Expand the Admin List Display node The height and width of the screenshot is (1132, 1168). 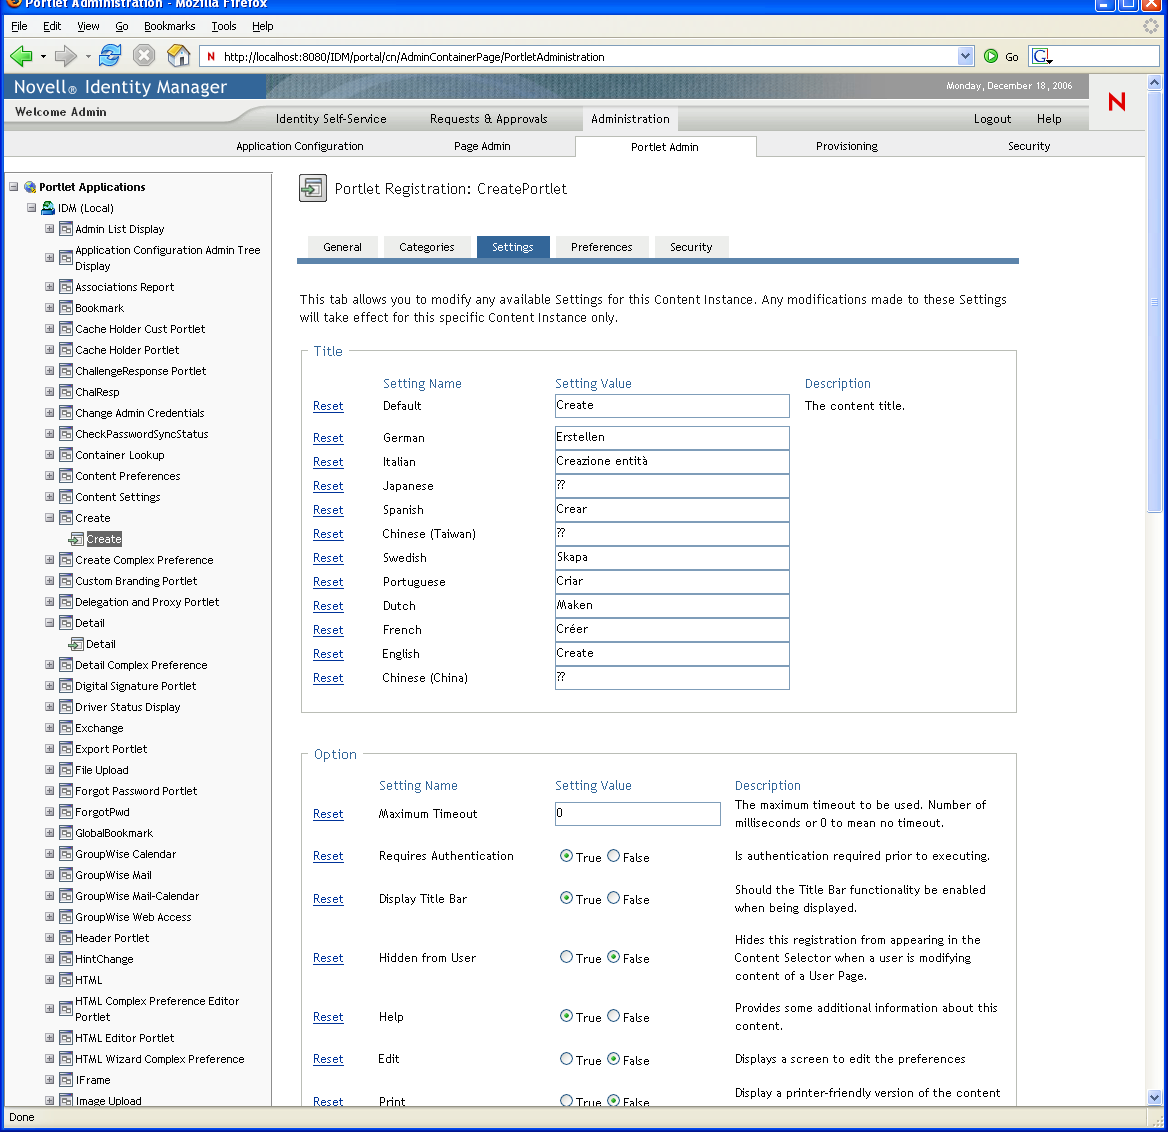49,229
